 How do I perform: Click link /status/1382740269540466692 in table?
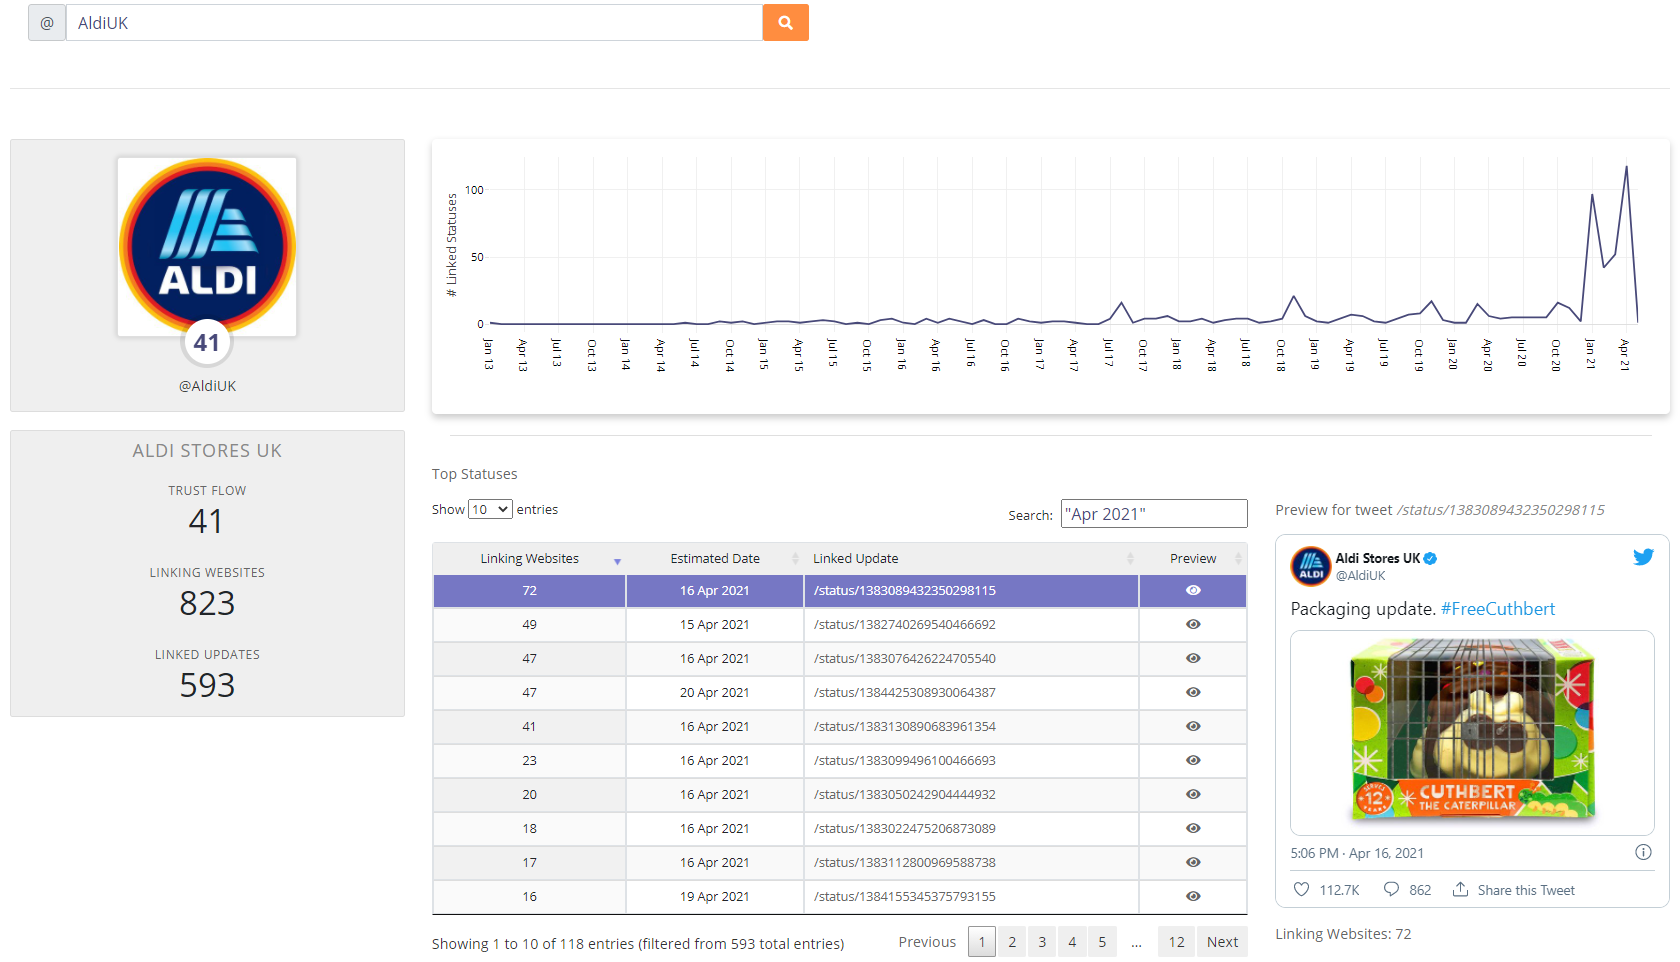coord(905,624)
